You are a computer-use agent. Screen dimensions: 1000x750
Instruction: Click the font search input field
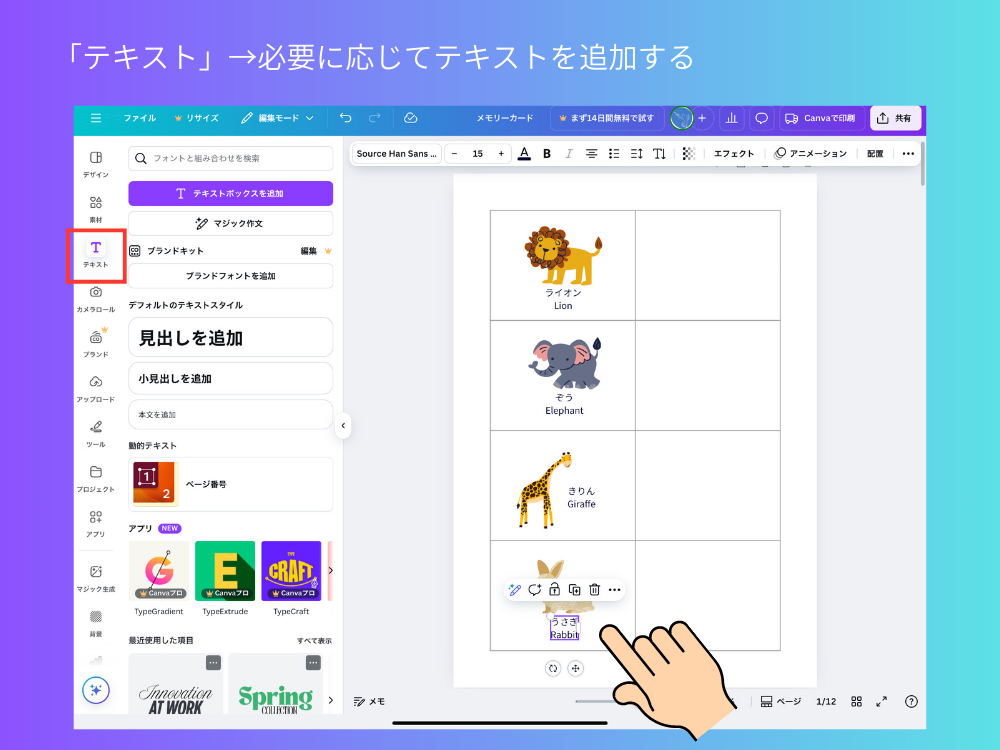tap(230, 159)
